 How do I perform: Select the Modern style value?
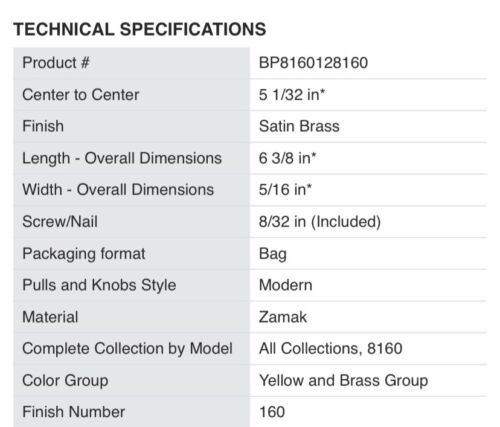(x=286, y=285)
